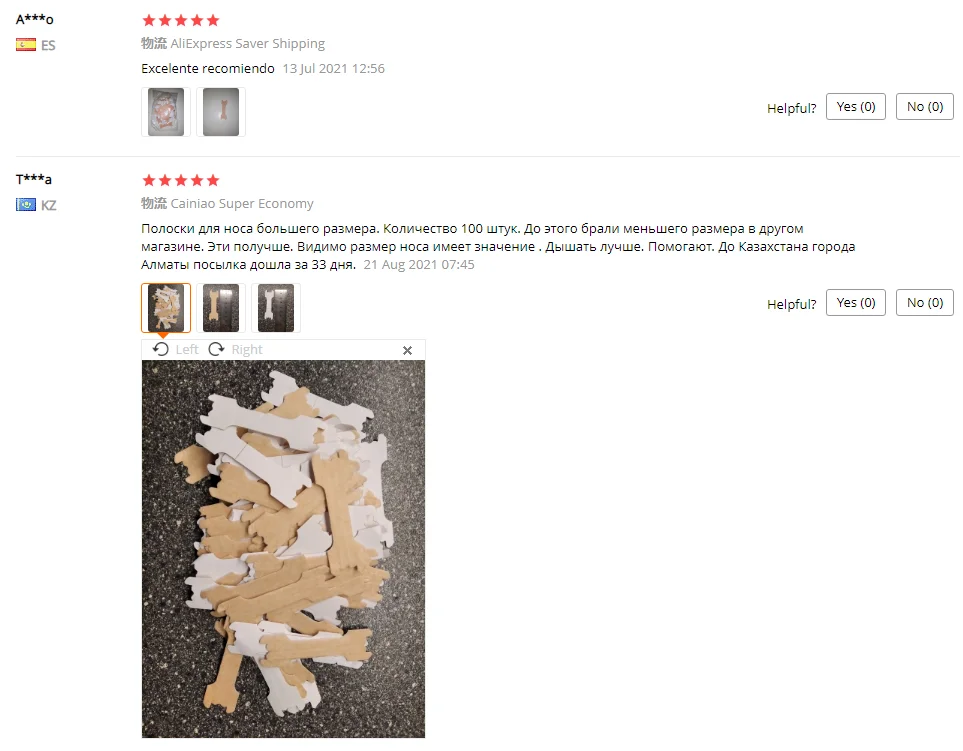963x751 pixels.
Task: Click the Right rotate text label
Action: pos(247,349)
